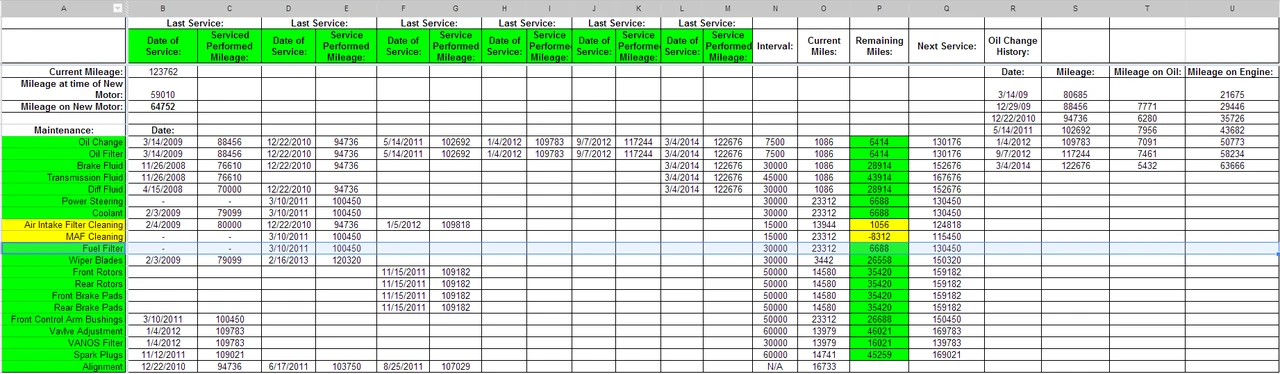This screenshot has height=374, width=1280.
Task: Select the 1/5/2012 air filter date
Action: (x=403, y=225)
